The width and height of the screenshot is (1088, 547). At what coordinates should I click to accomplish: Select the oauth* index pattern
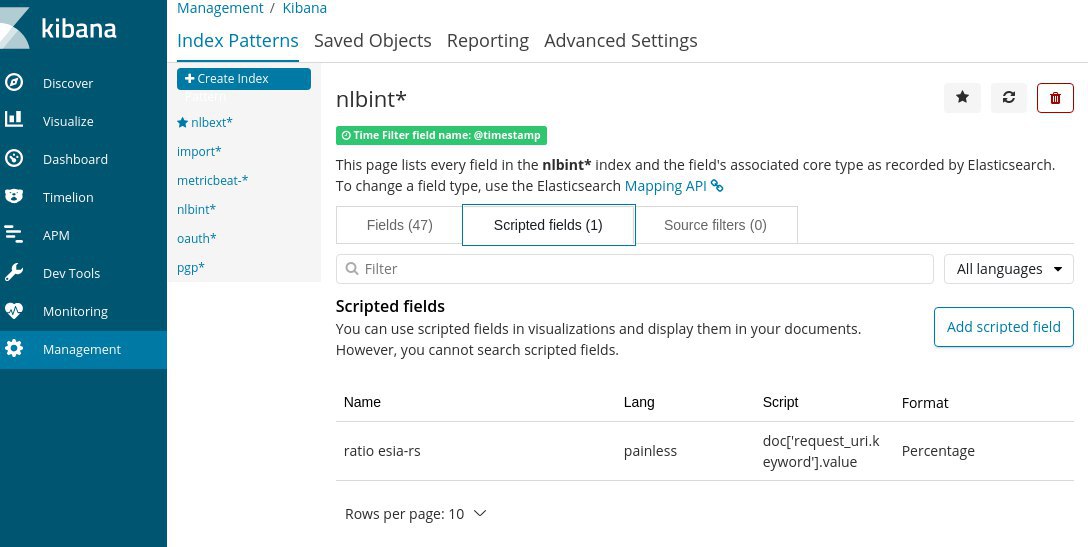click(x=196, y=238)
